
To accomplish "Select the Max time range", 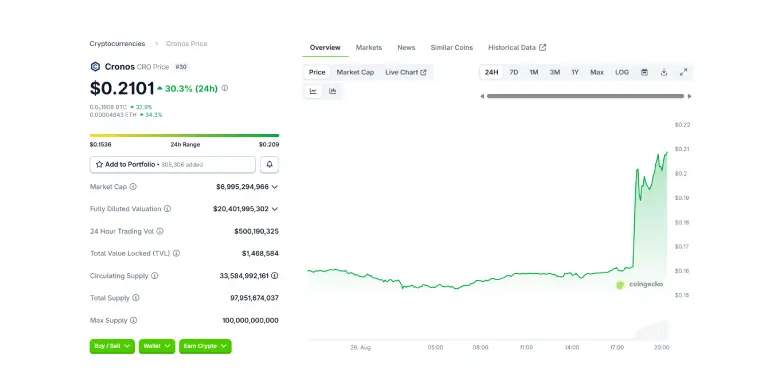I will click(597, 72).
